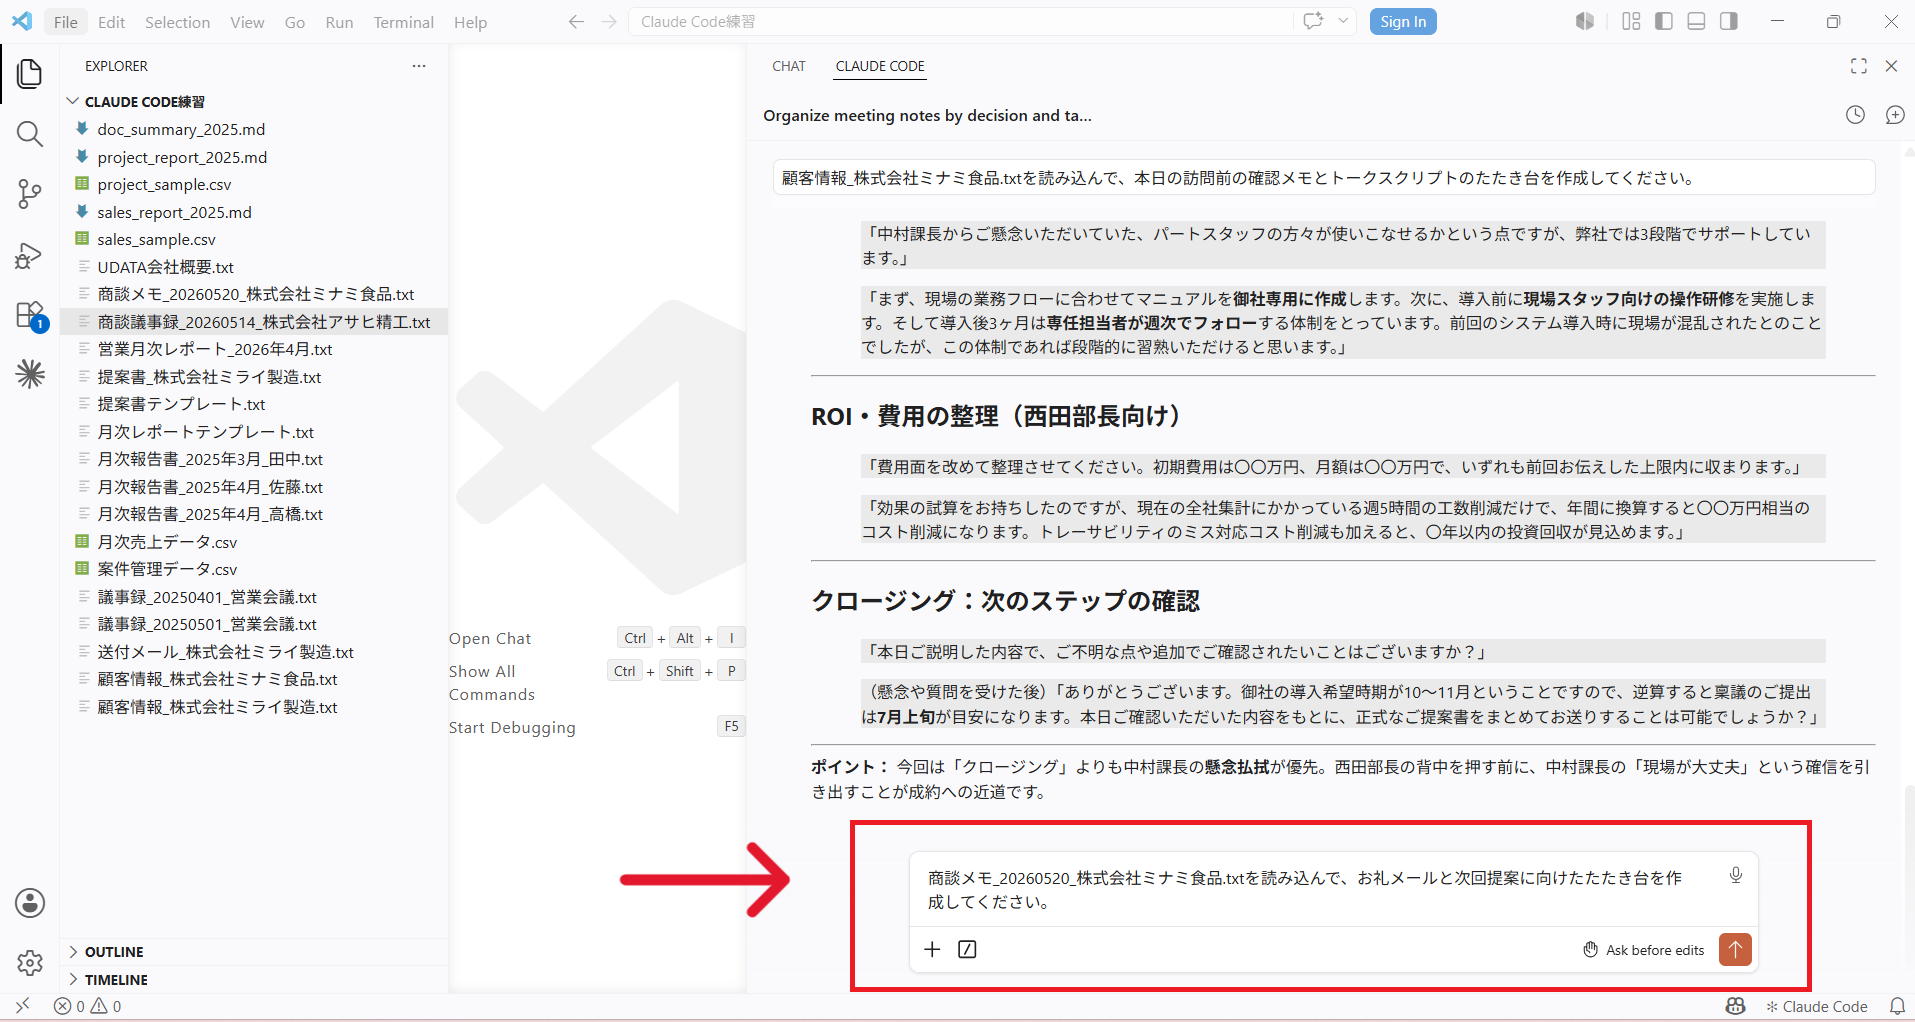Viewport: 1915px width, 1022px height.
Task: Maximize the Claude Code panel size
Action: [x=1859, y=66]
